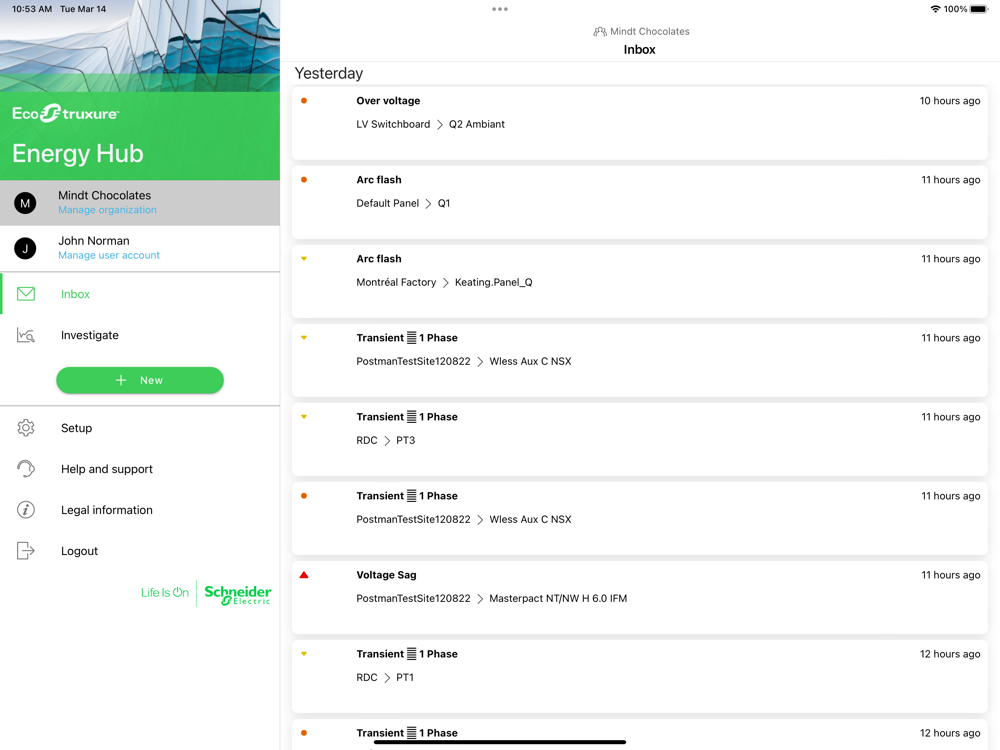Open the Arc flash Default Panel alarm
Image resolution: width=1000 pixels, height=750 pixels.
640,202
